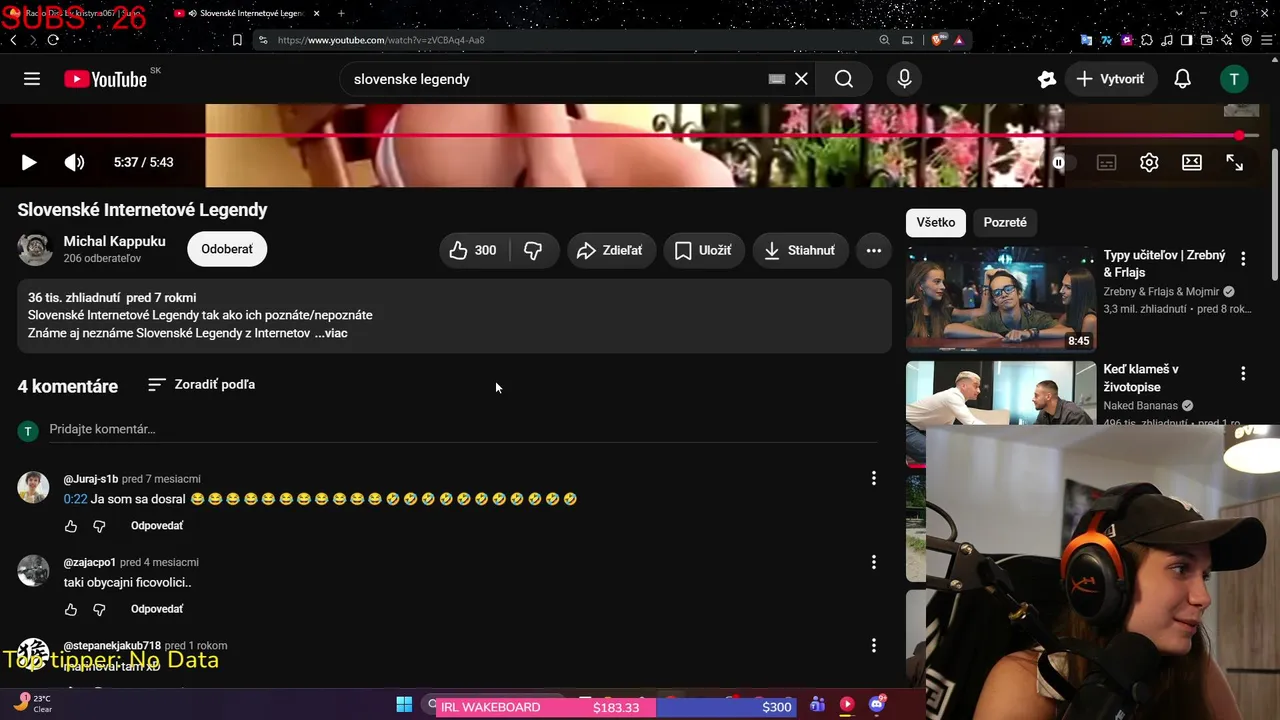Clear the search box with the X
The image size is (1280, 720).
click(801, 79)
